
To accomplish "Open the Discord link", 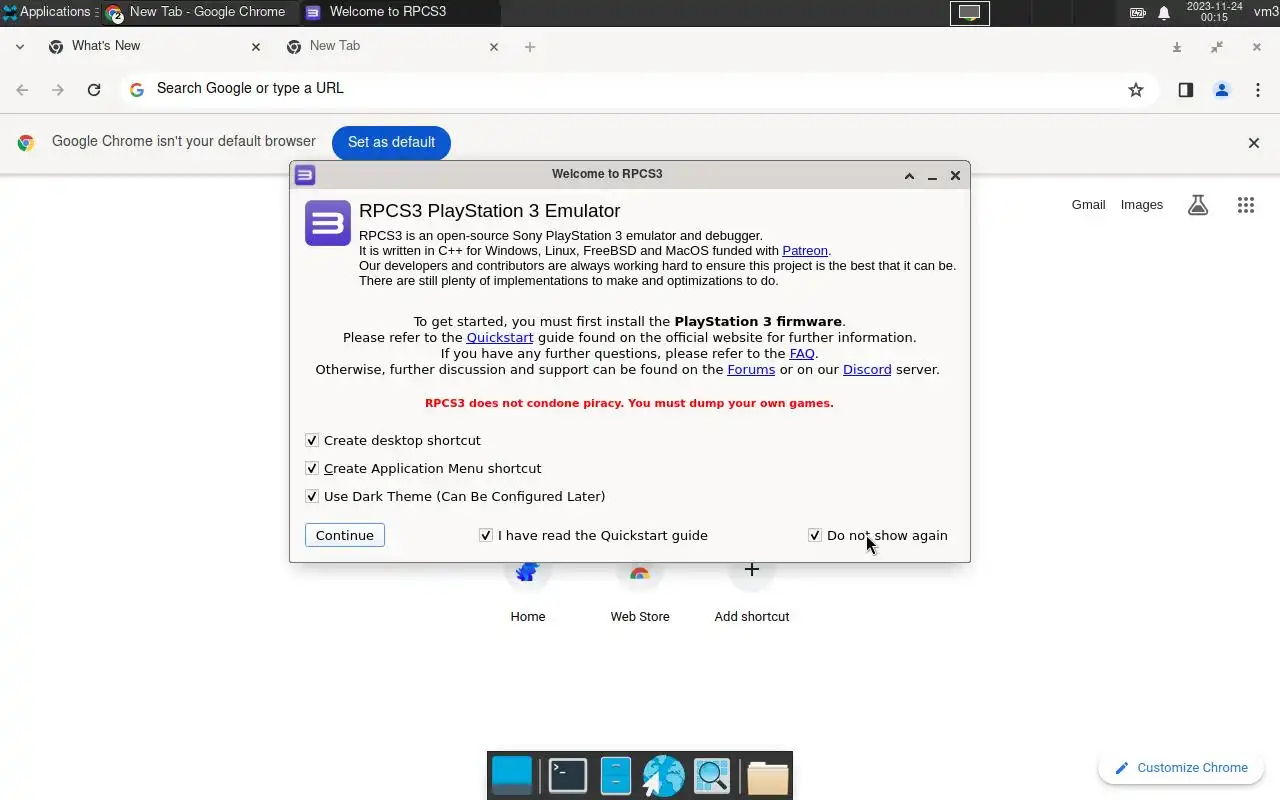I will pos(867,370).
